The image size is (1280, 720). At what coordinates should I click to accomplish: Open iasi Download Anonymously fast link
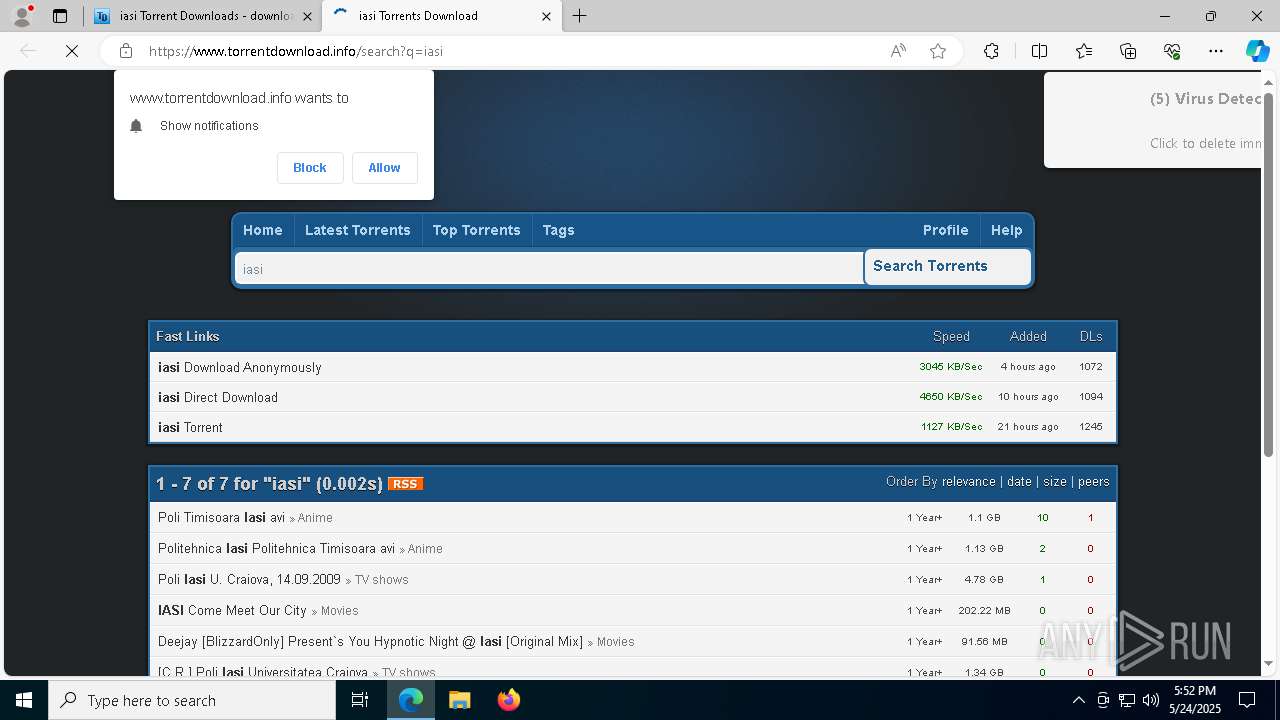click(240, 367)
